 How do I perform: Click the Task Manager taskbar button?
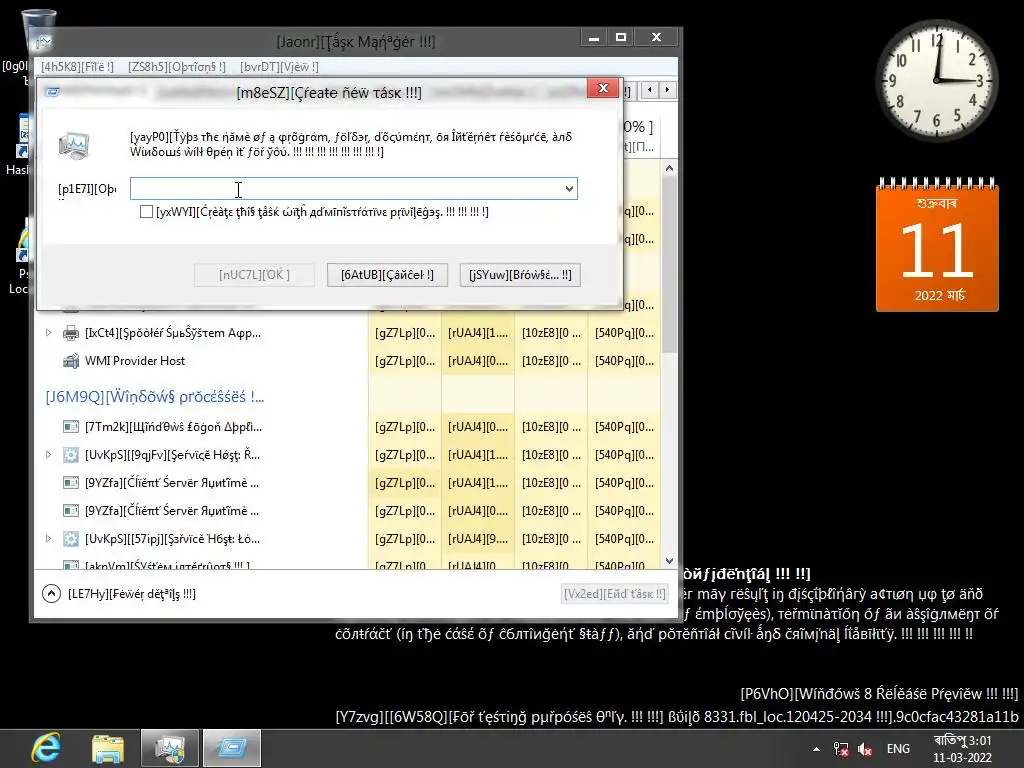tap(170, 748)
